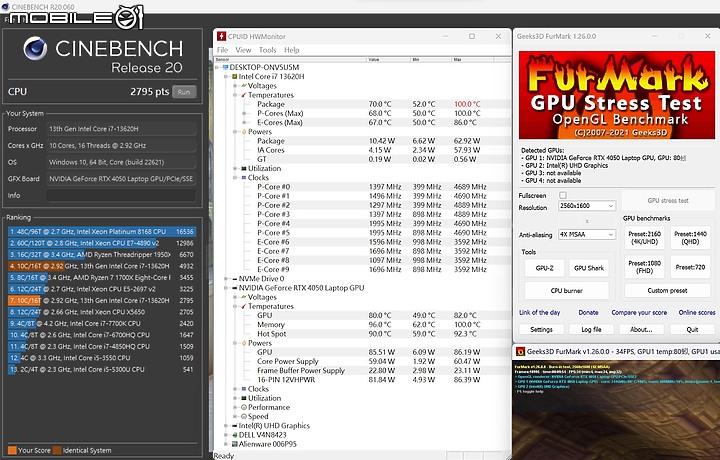The image size is (720, 460).
Task: Expand the CPU Utilization node
Action: (235, 168)
